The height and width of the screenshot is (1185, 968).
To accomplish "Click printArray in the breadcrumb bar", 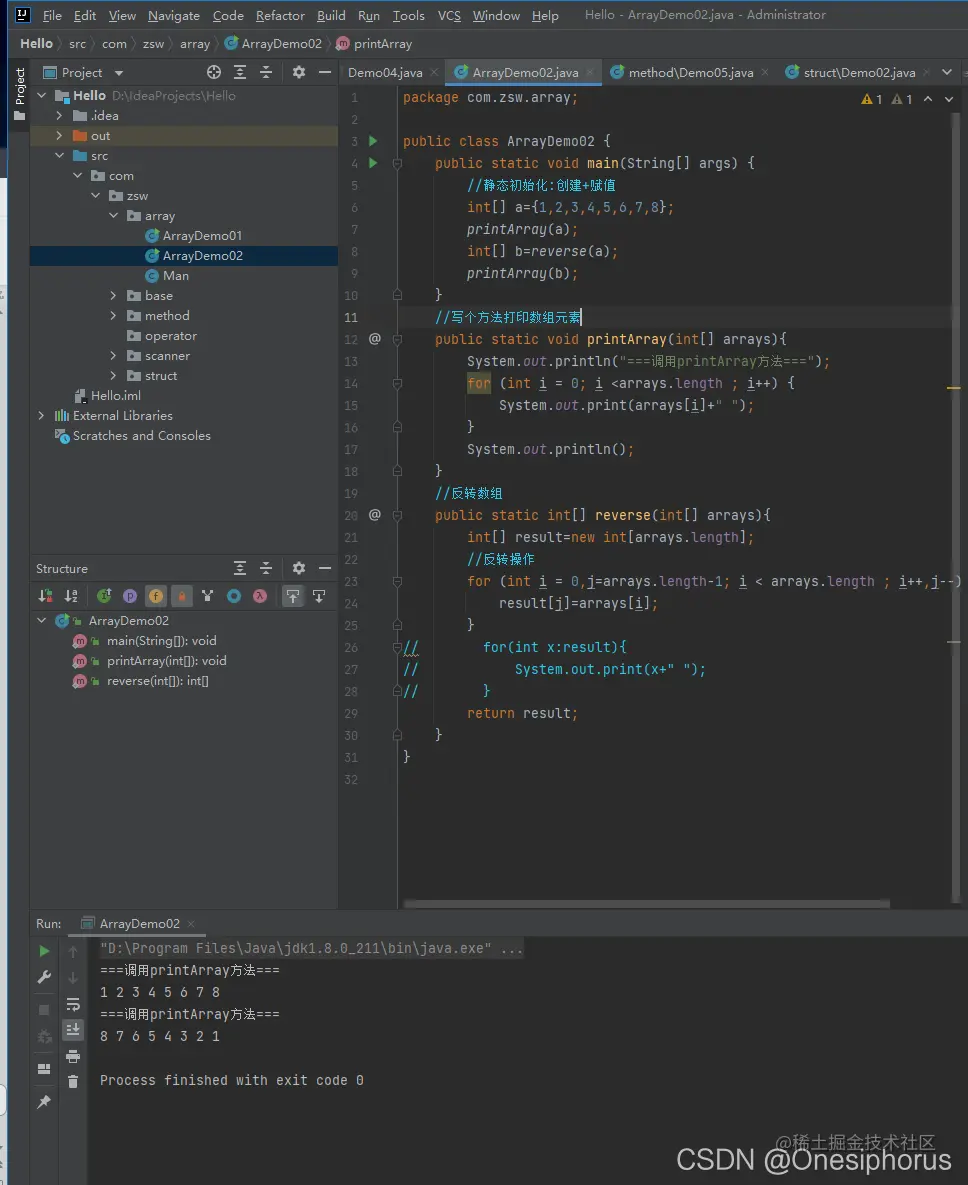I will point(375,44).
